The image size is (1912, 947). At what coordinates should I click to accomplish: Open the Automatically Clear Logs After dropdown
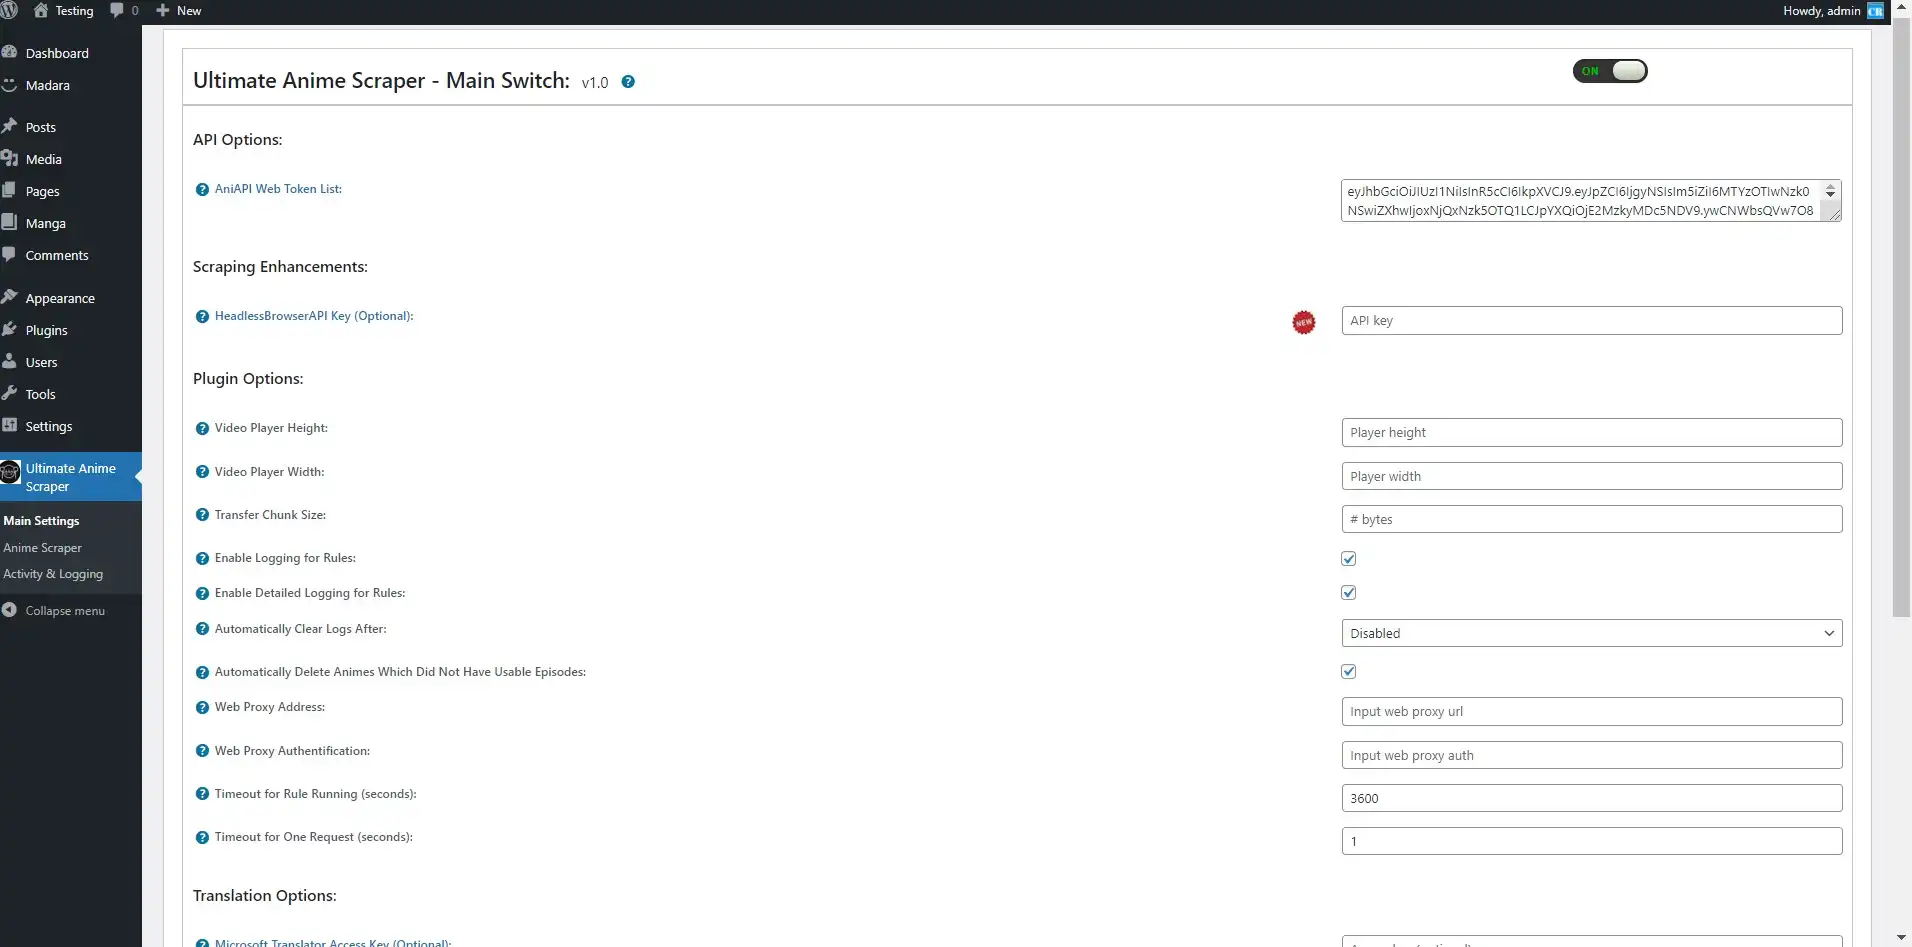point(1590,633)
